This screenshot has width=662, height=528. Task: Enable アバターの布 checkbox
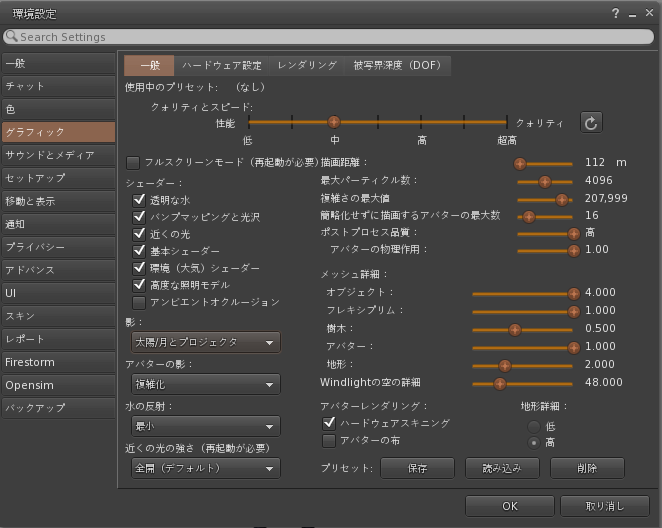[x=329, y=441]
